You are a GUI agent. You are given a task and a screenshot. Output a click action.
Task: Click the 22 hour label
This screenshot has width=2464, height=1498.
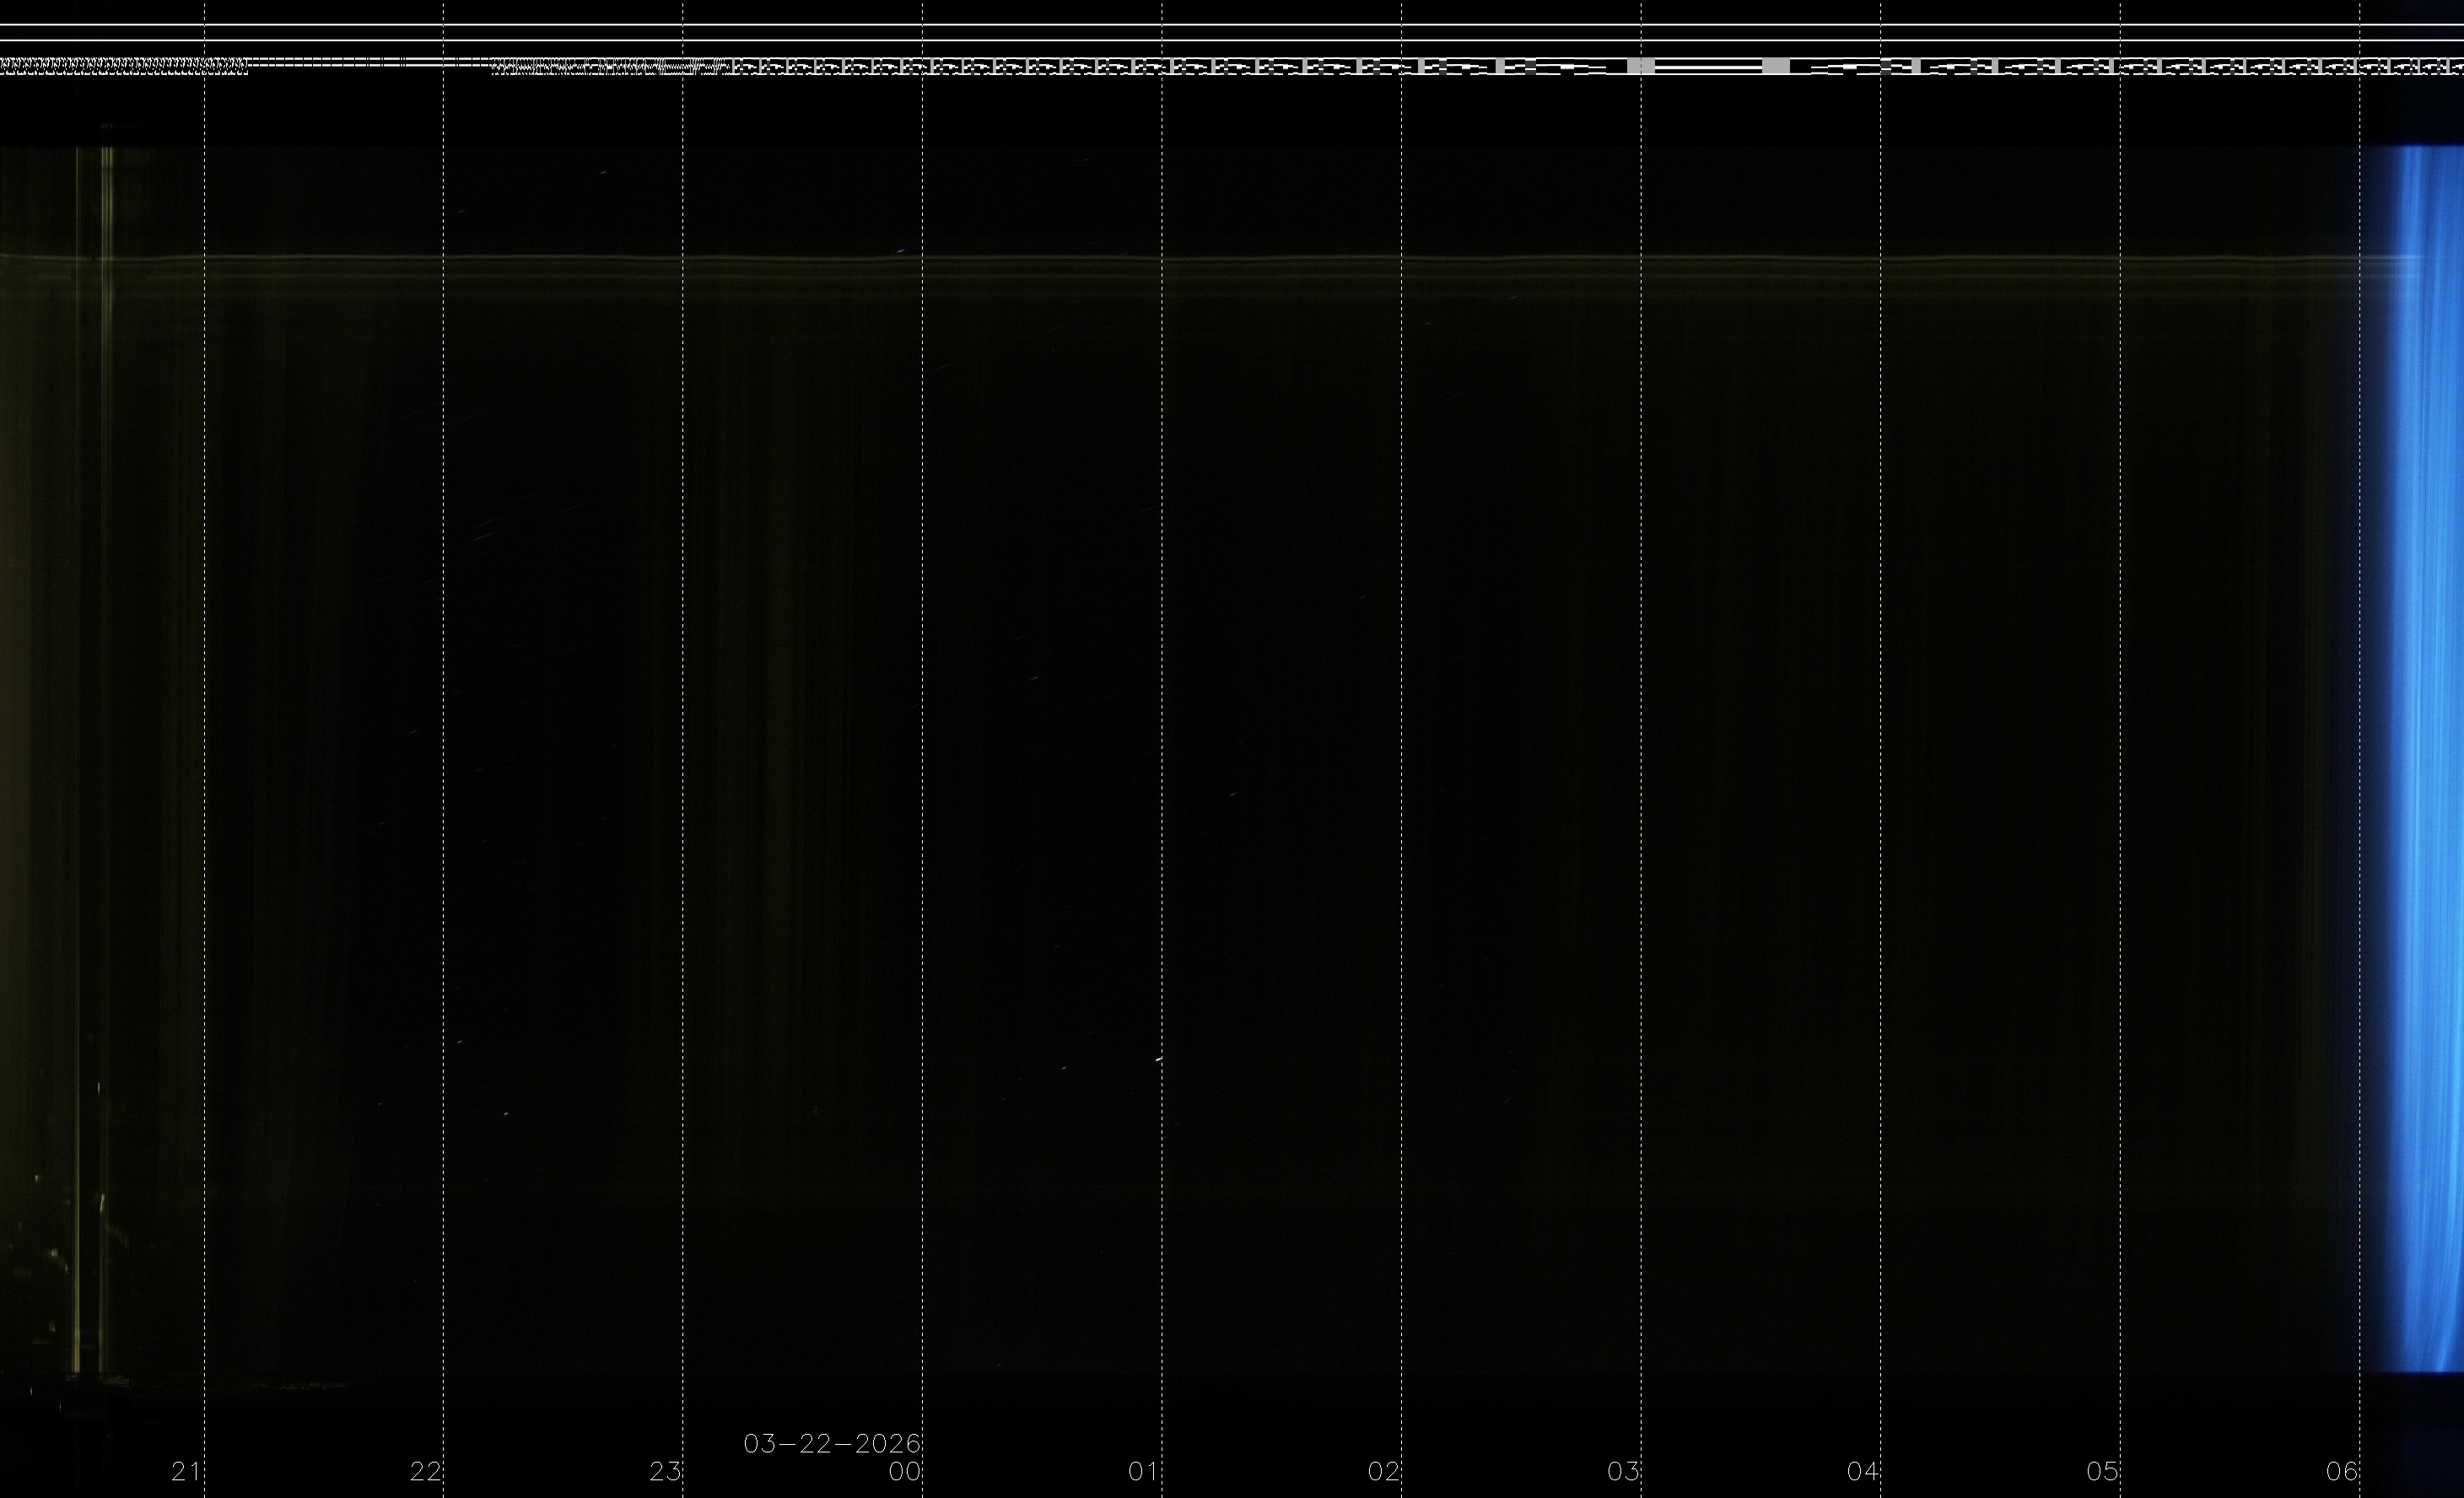click(425, 1471)
